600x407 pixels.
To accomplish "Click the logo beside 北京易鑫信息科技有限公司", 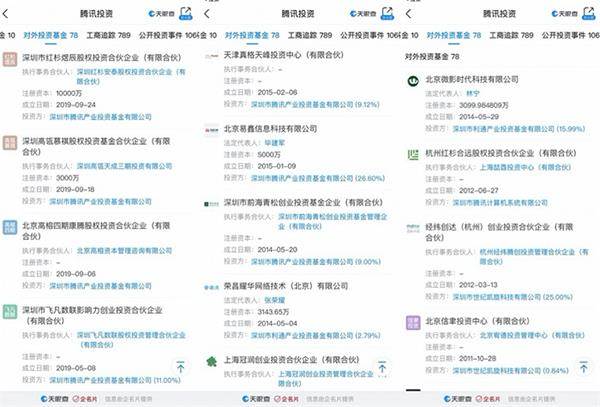I will (x=212, y=130).
